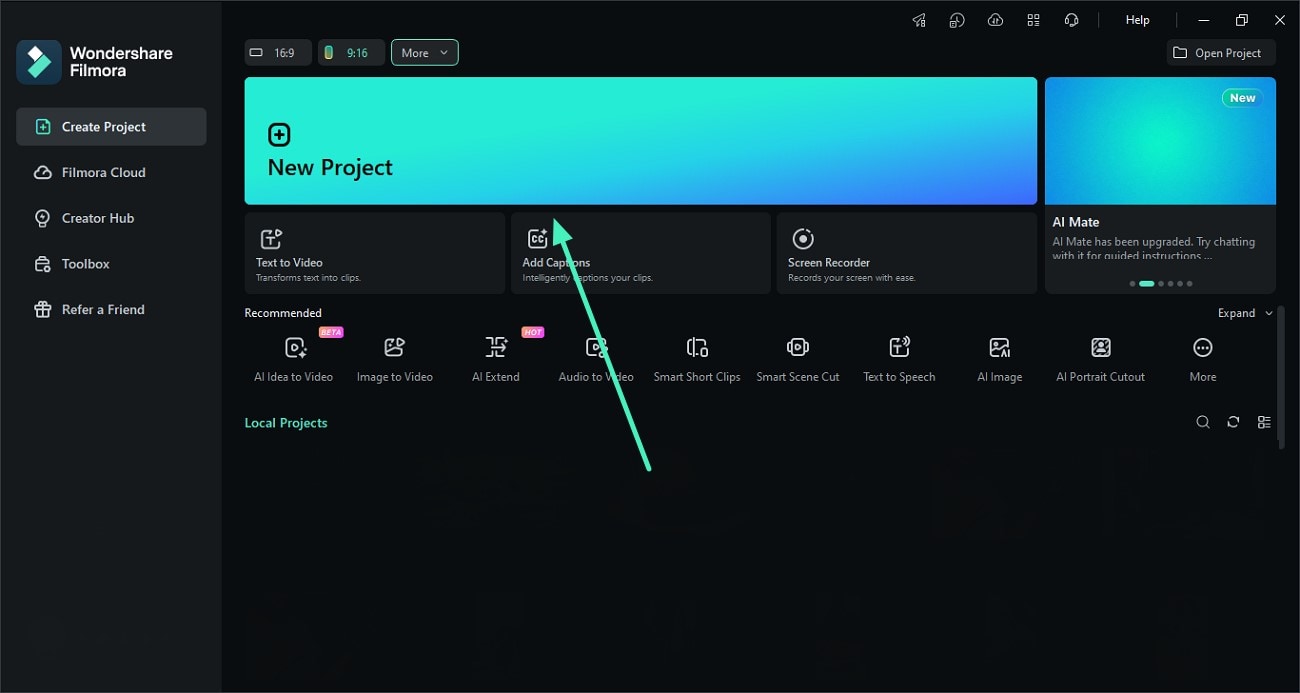The image size is (1300, 693).
Task: Open the Text to Speech tool
Action: (x=899, y=358)
